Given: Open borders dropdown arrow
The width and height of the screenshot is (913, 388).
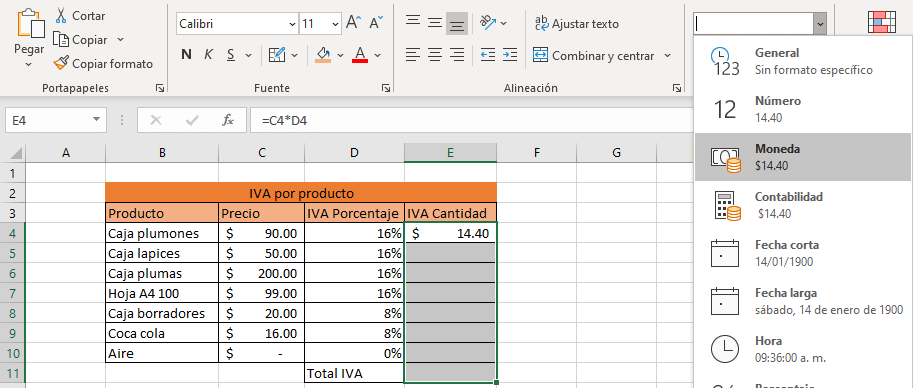Looking at the screenshot, I should (x=295, y=55).
